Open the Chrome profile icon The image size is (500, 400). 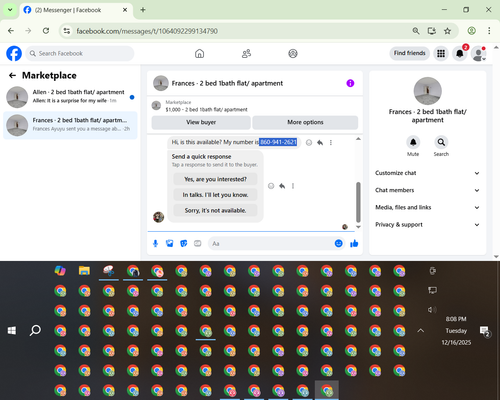471,31
